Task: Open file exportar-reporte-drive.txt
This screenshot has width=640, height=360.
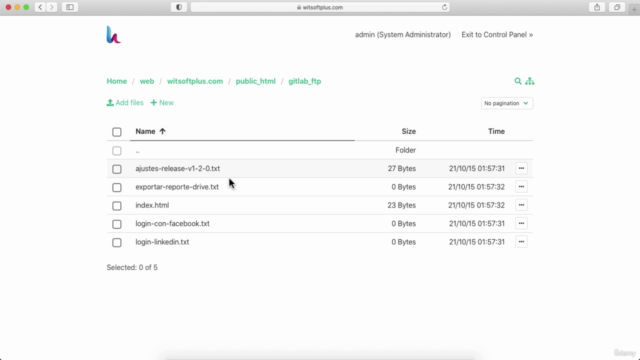Action: [x=177, y=187]
